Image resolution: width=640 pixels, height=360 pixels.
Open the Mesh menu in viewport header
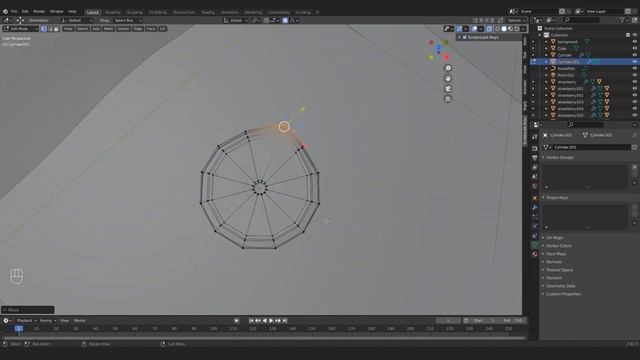(x=109, y=29)
